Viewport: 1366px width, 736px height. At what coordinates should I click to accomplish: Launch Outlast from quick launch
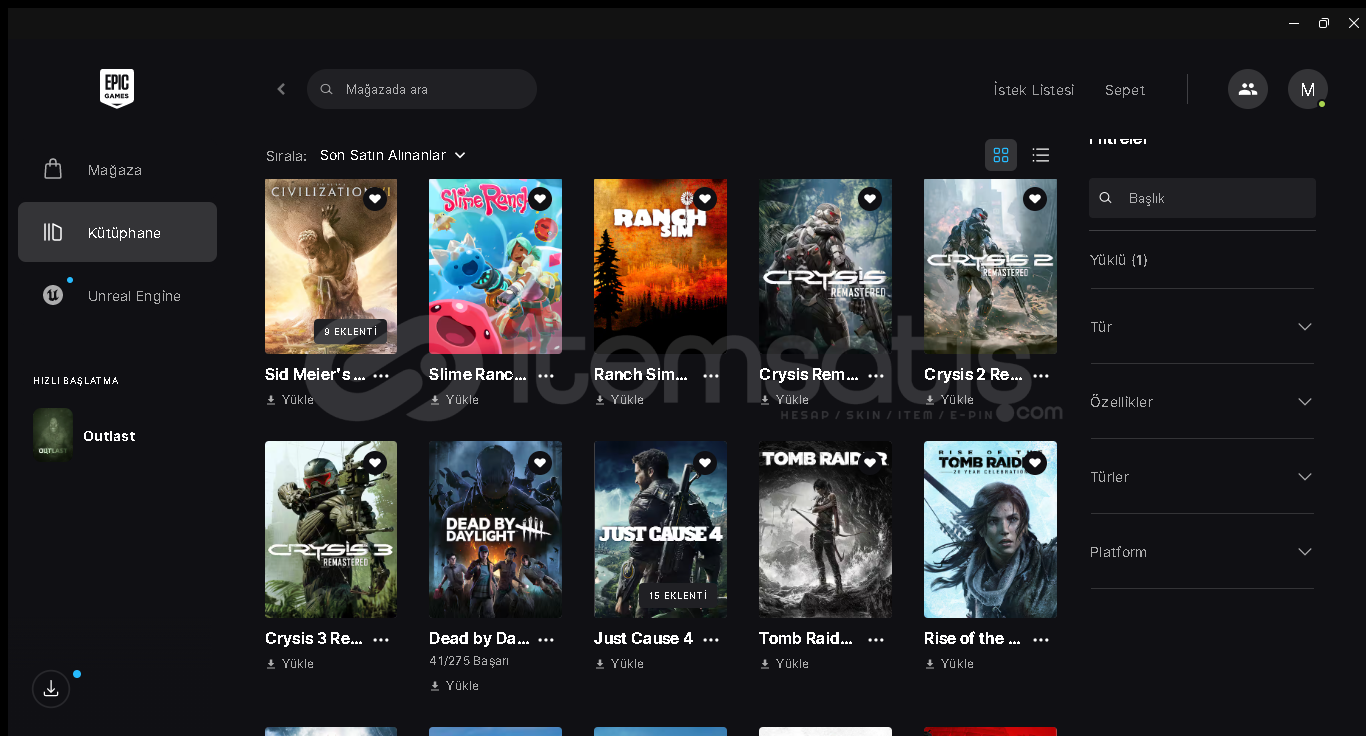click(x=85, y=435)
